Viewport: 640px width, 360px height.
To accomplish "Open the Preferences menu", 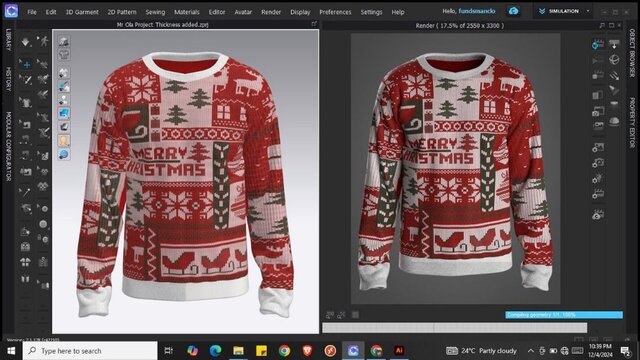I will pos(335,12).
